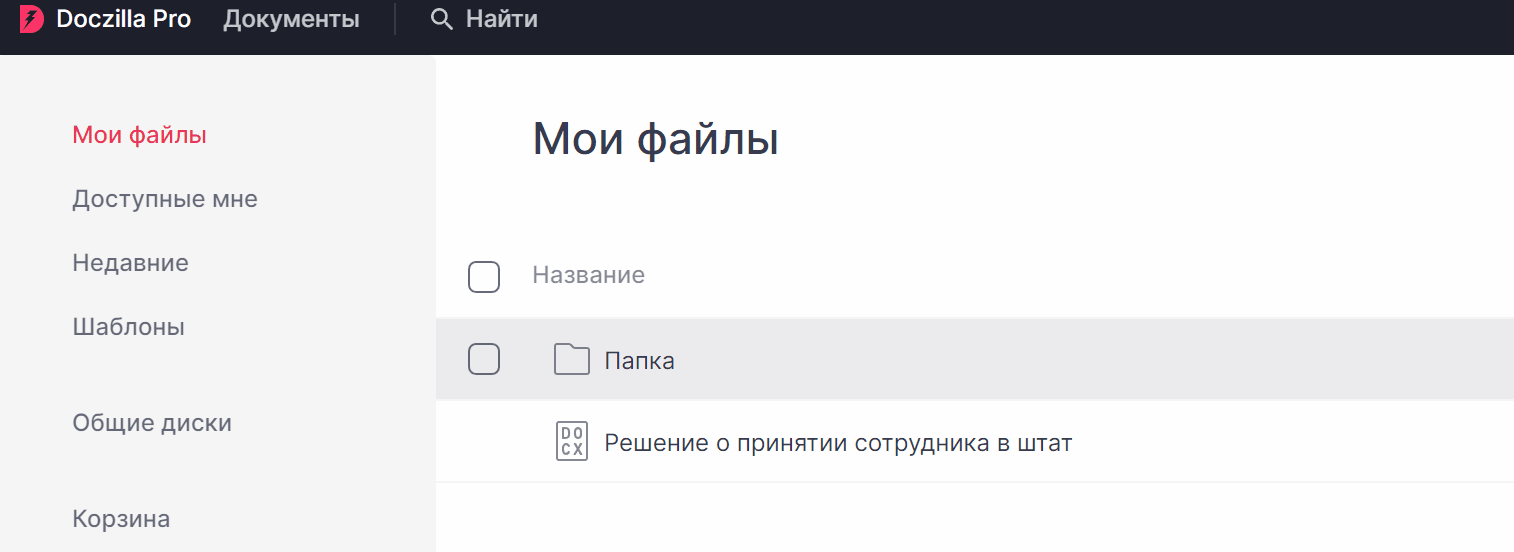
Task: Select Мои файлы in the sidebar
Action: click(140, 135)
